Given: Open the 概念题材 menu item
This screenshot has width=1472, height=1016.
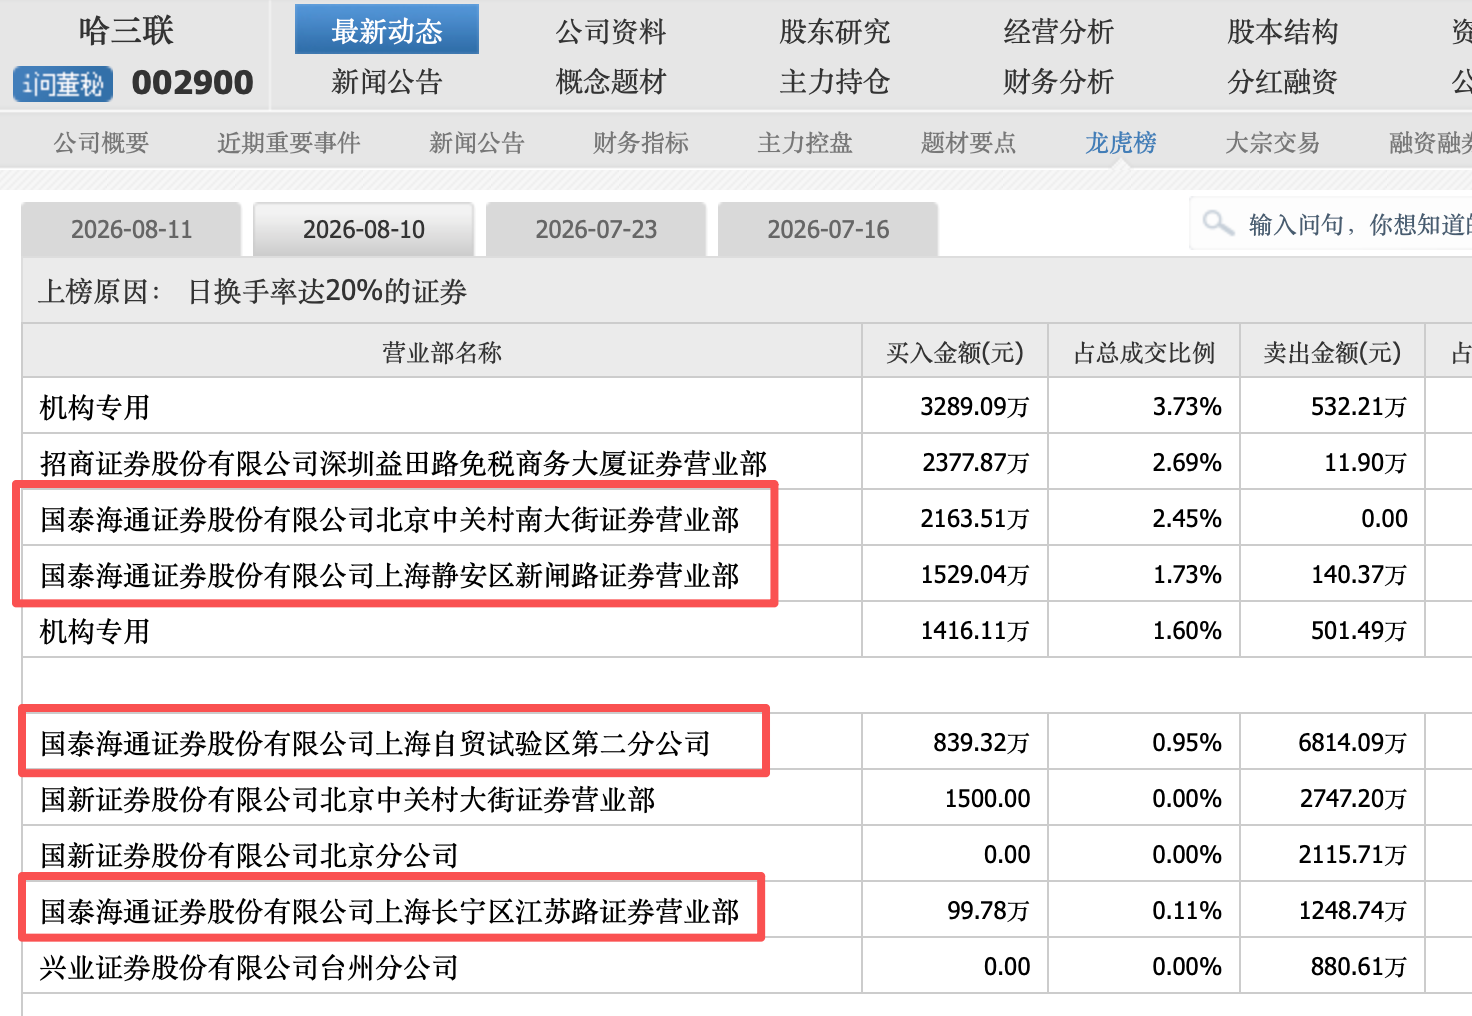Looking at the screenshot, I should point(611,81).
